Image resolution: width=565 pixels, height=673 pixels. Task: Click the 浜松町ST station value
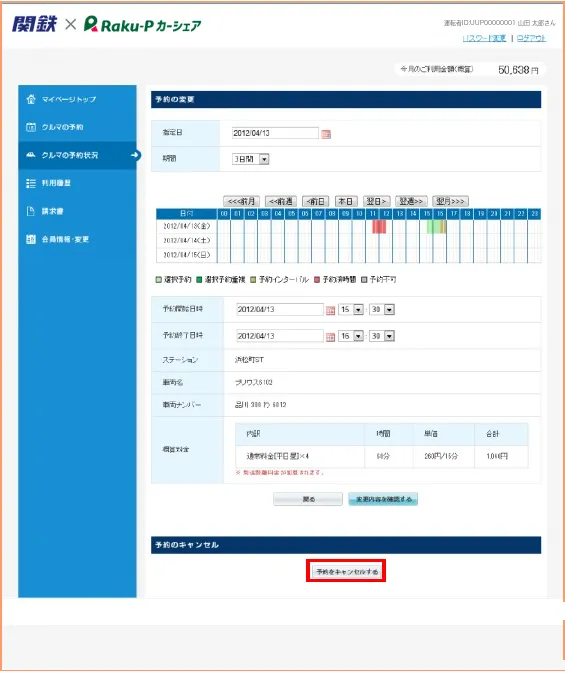pos(249,360)
